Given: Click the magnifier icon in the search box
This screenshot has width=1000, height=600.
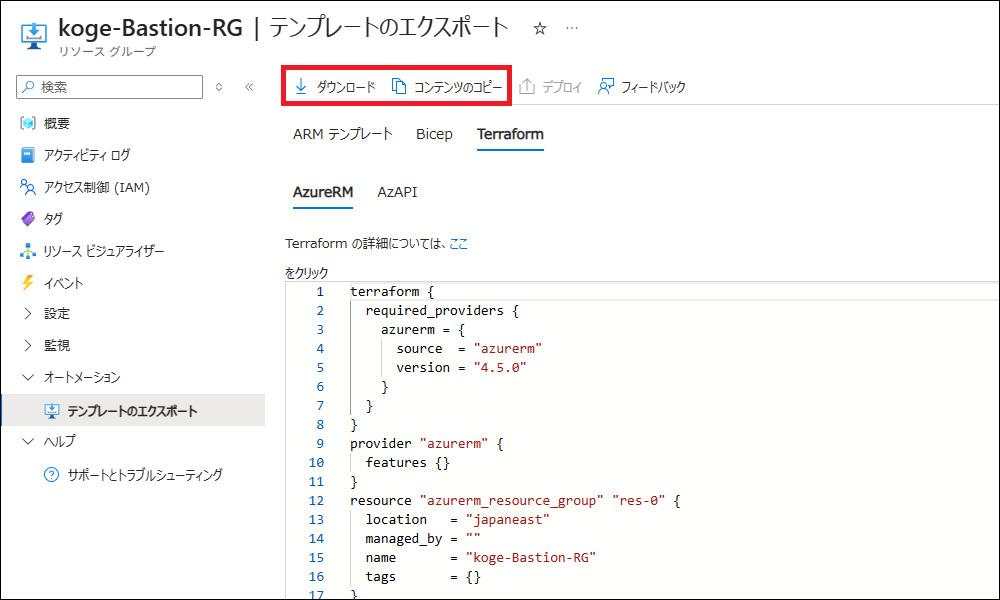Looking at the screenshot, I should [x=29, y=87].
